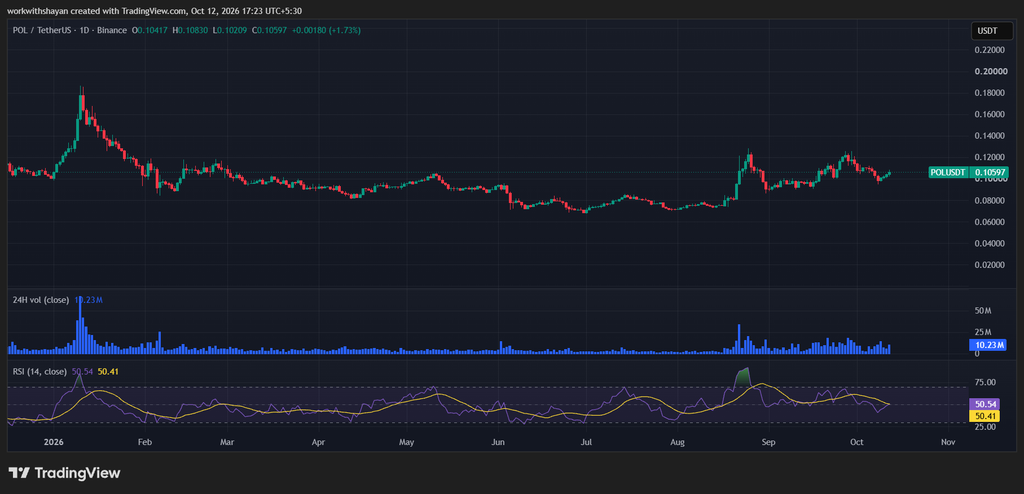Screen dimensions: 1024x494
Task: Click the 0.18000 price axis label
Action: (x=989, y=93)
